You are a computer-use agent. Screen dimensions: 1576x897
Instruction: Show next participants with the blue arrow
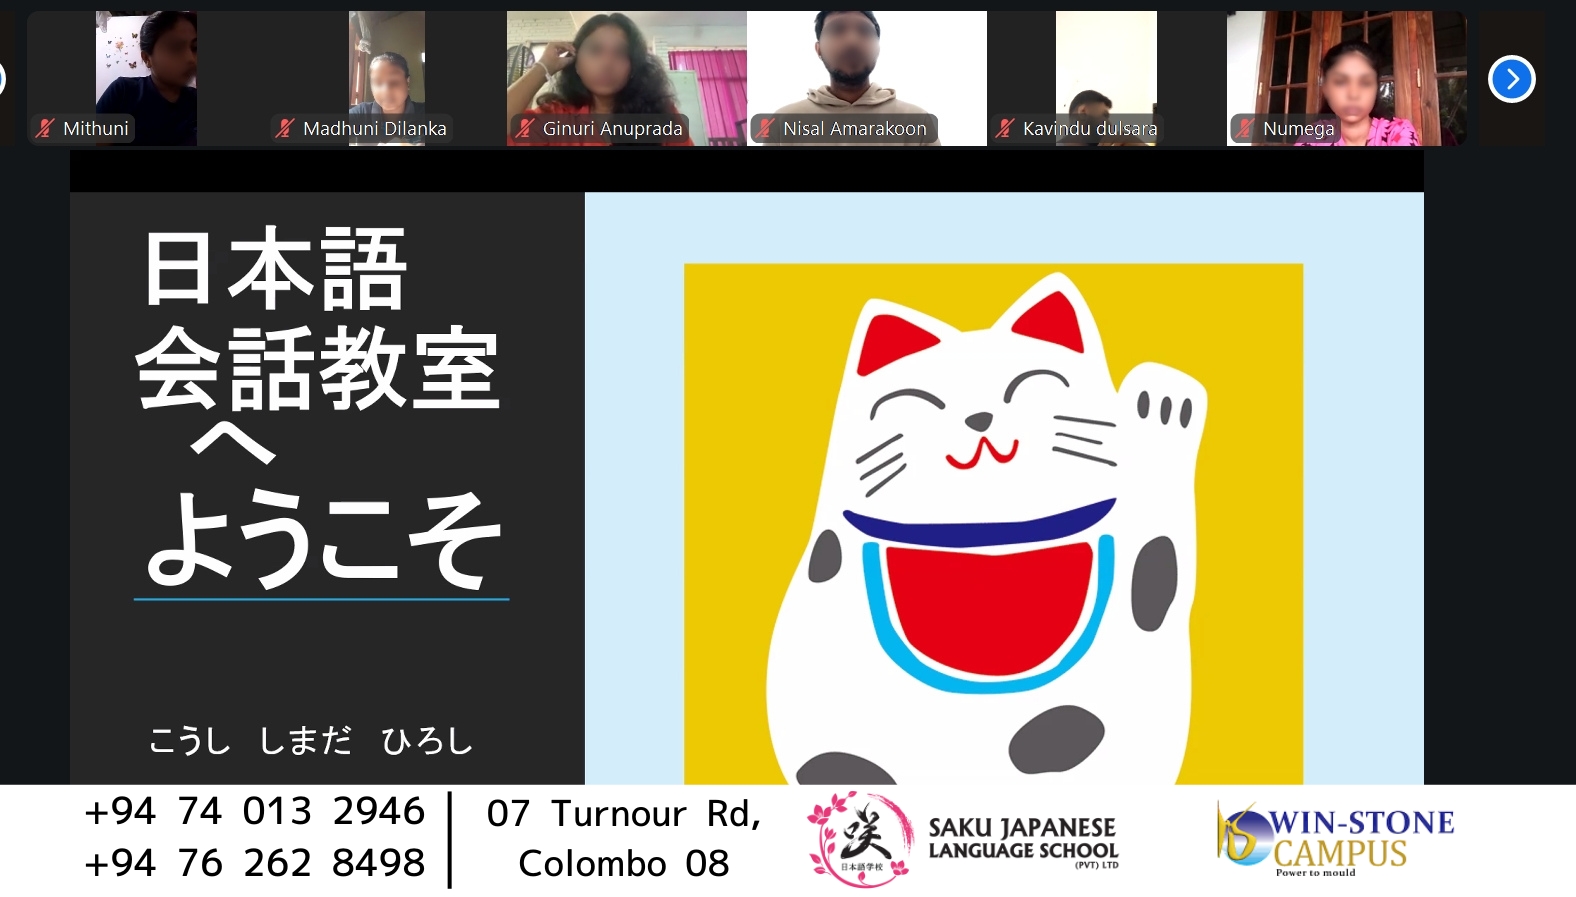pos(1511,79)
